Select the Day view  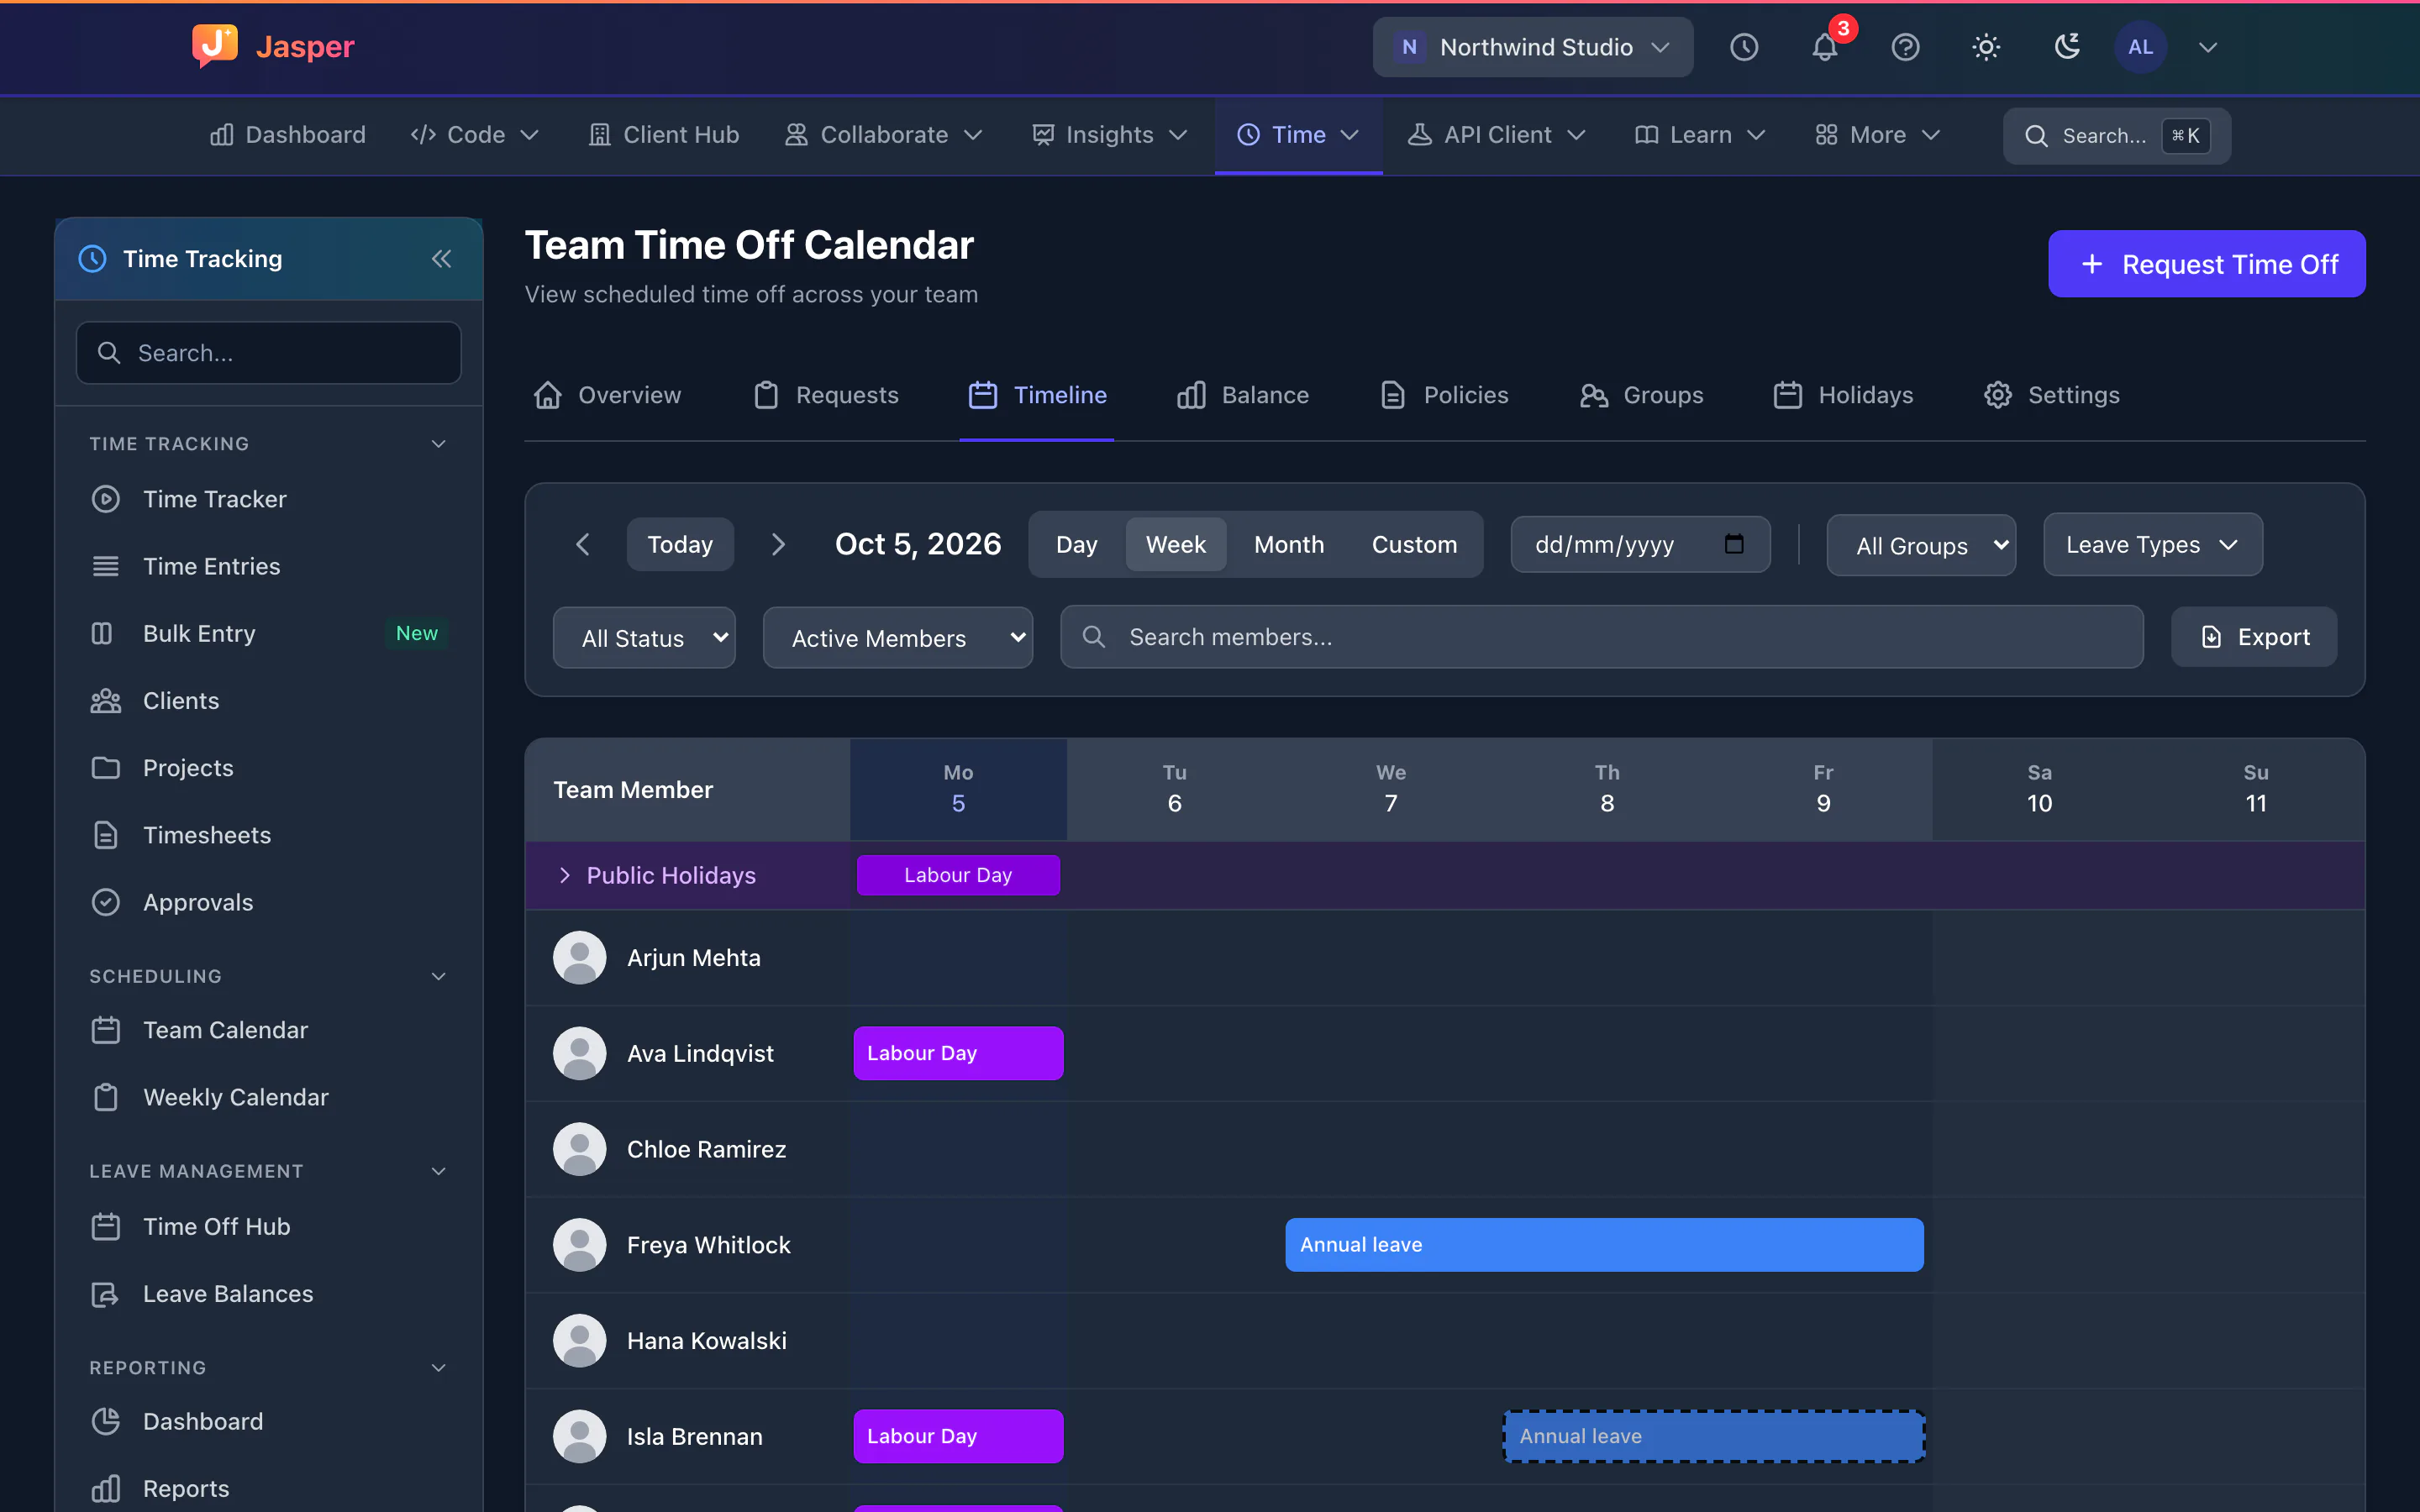1076,544
